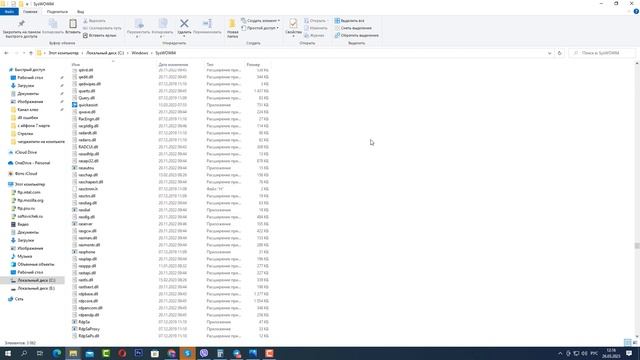Select ftp.mozilla.org network location
Screen dimensions: 640x360
(30, 200)
